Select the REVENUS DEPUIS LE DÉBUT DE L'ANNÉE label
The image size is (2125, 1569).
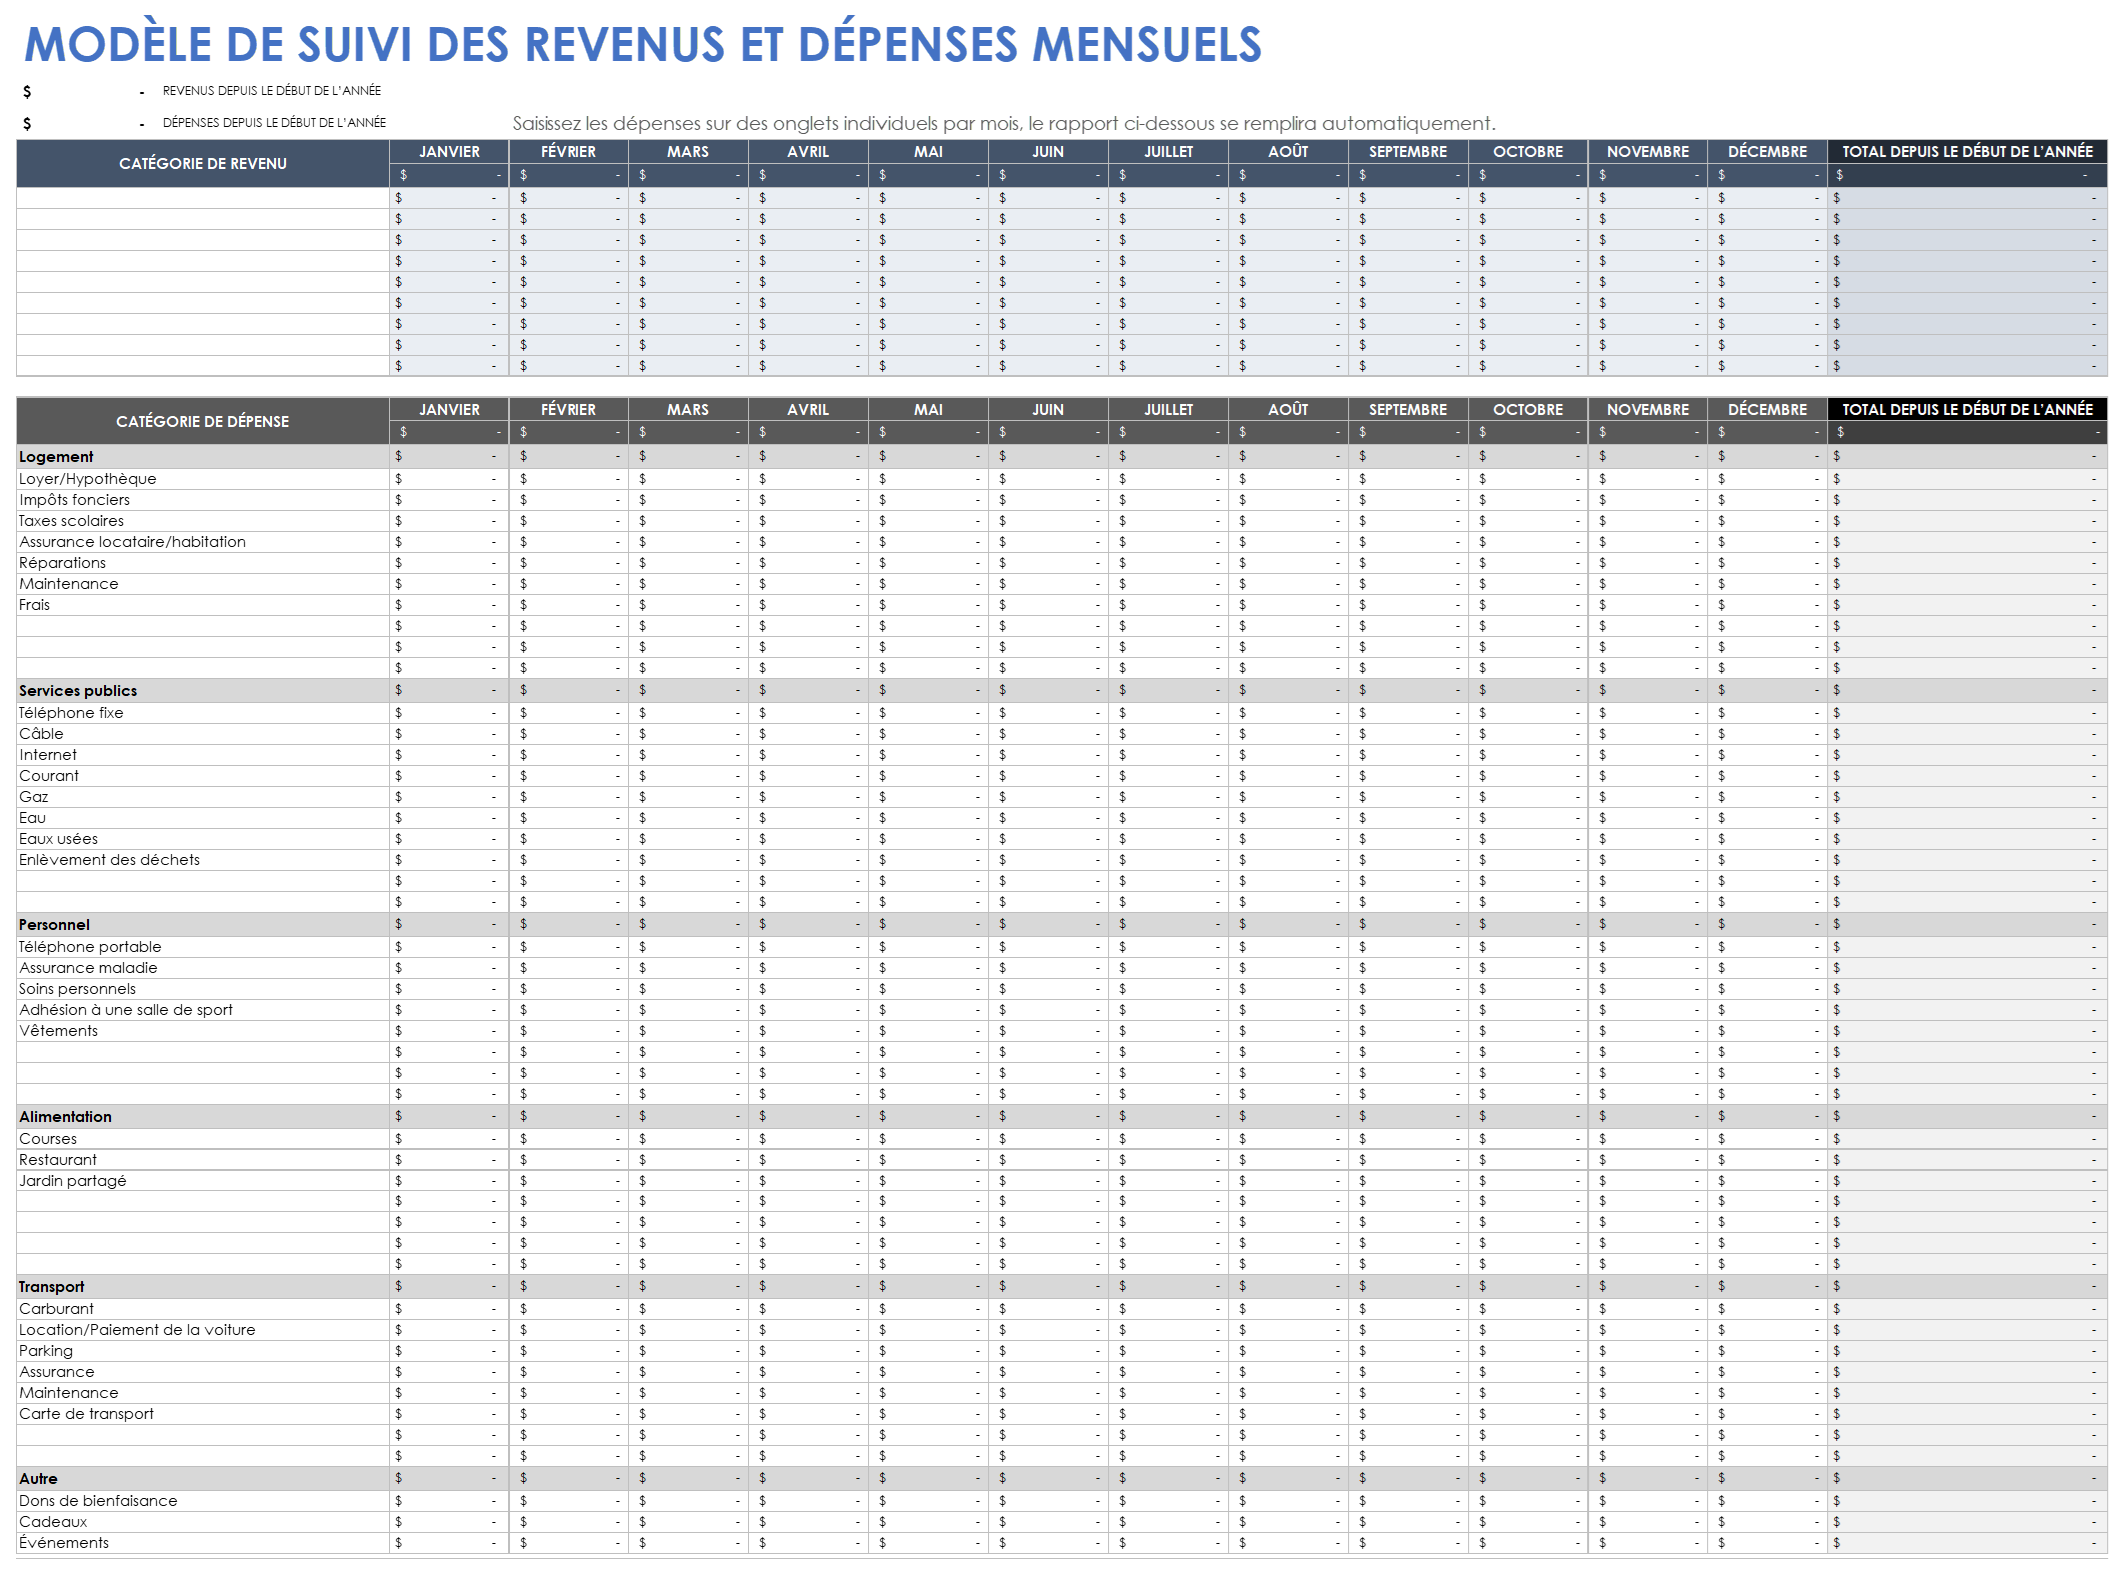coord(272,91)
